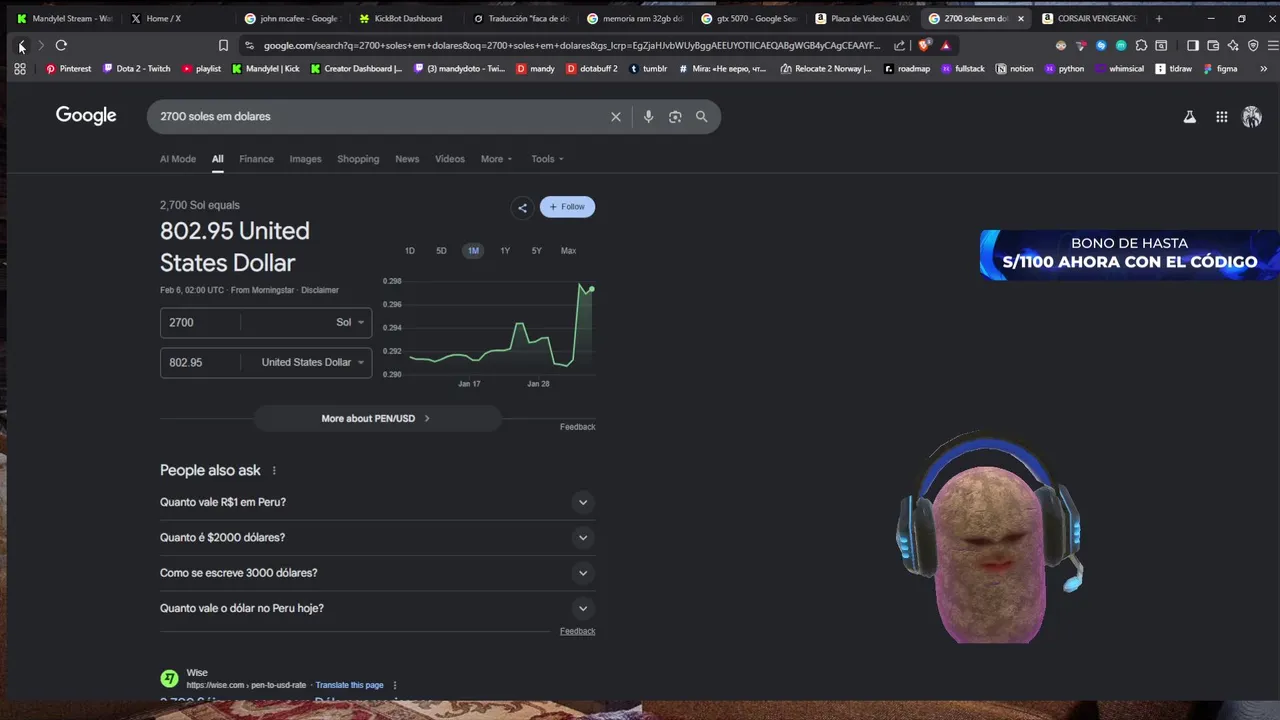
Task: Select the Max chart range
Action: pos(568,251)
